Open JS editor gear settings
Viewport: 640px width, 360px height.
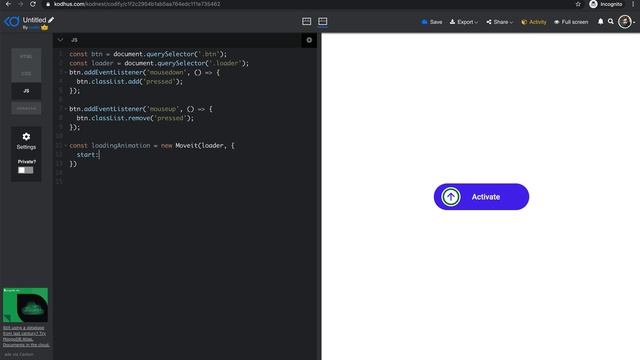[x=309, y=40]
